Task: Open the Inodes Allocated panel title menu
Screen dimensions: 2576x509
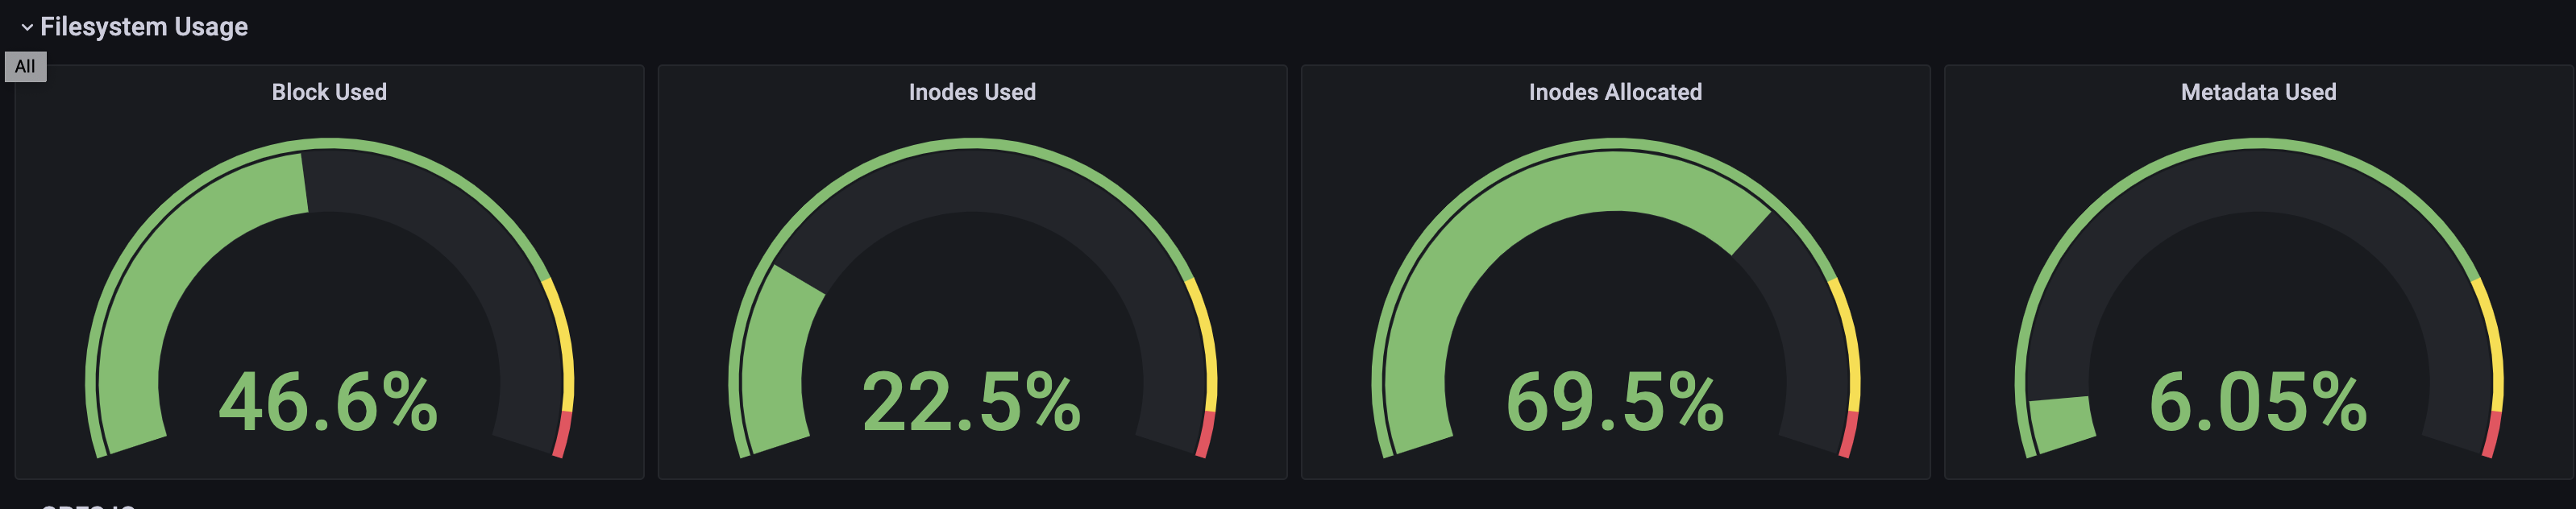Action: (1615, 92)
